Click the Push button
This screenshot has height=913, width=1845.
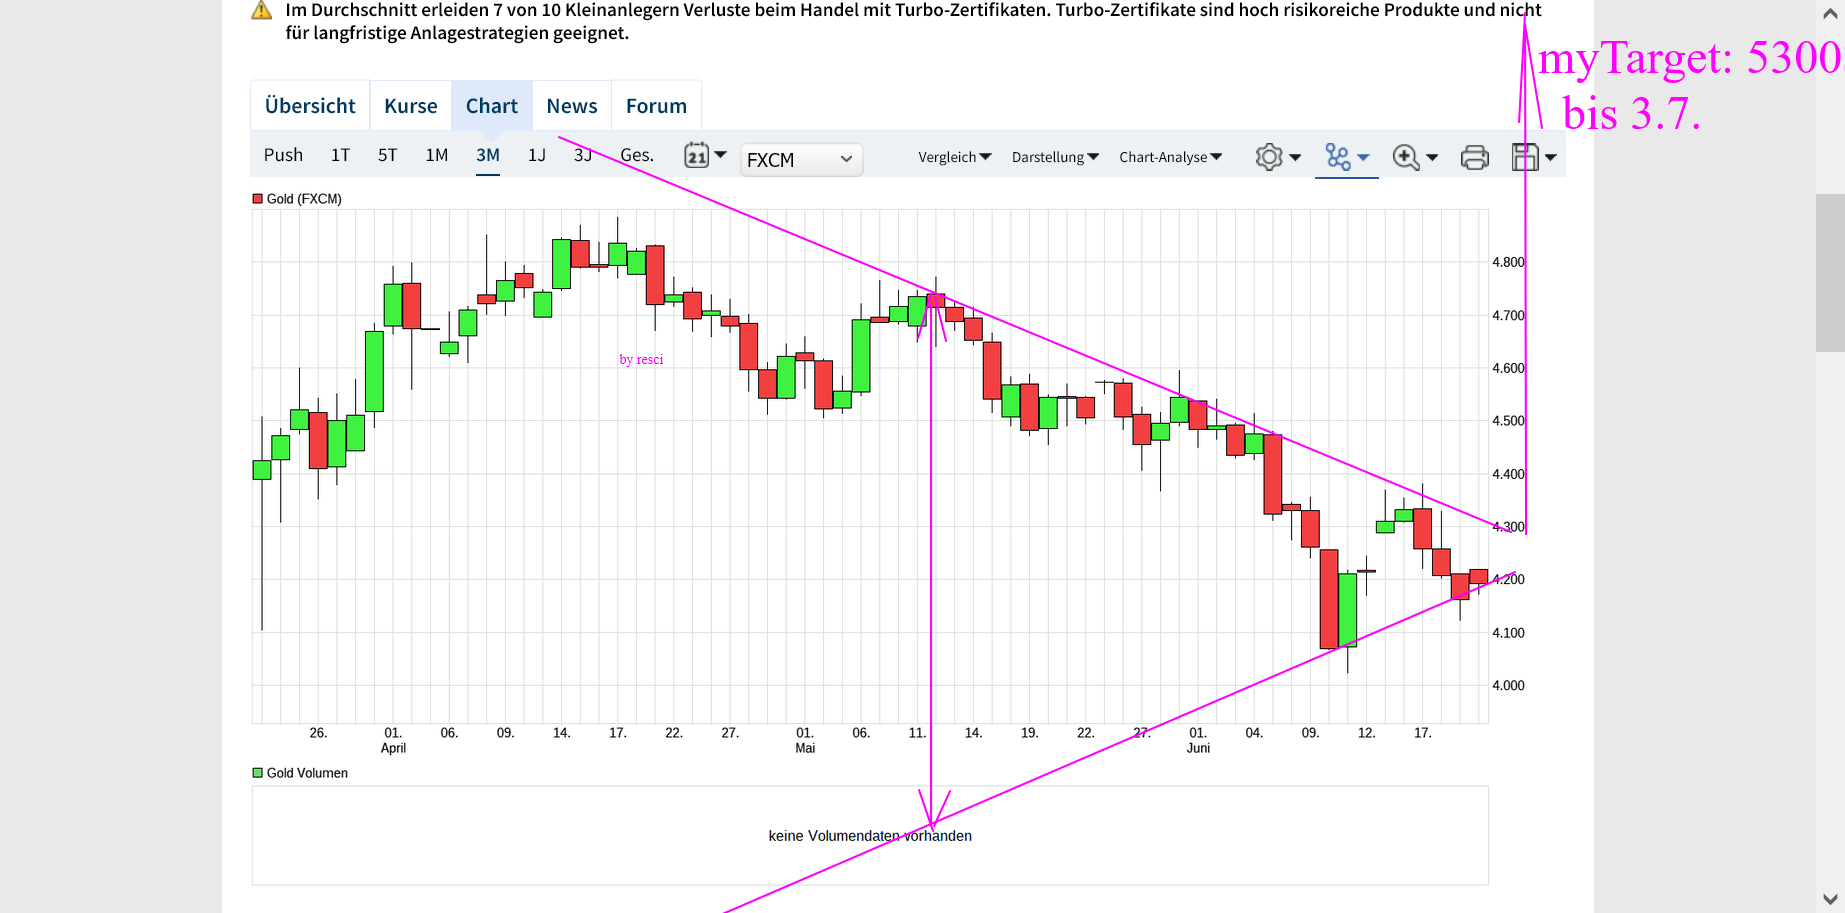point(283,155)
